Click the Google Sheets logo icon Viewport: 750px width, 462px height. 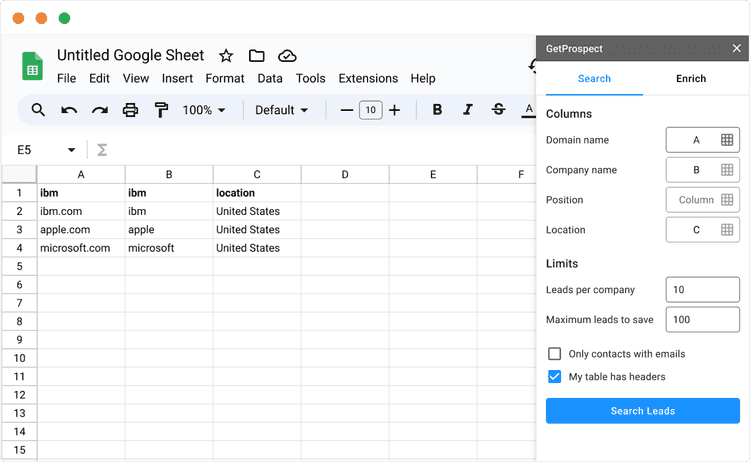33,66
